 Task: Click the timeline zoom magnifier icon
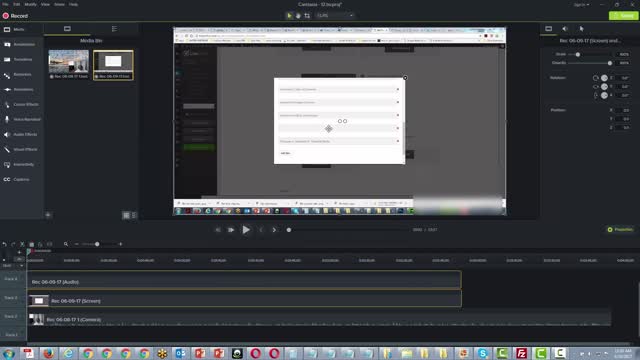(66, 244)
